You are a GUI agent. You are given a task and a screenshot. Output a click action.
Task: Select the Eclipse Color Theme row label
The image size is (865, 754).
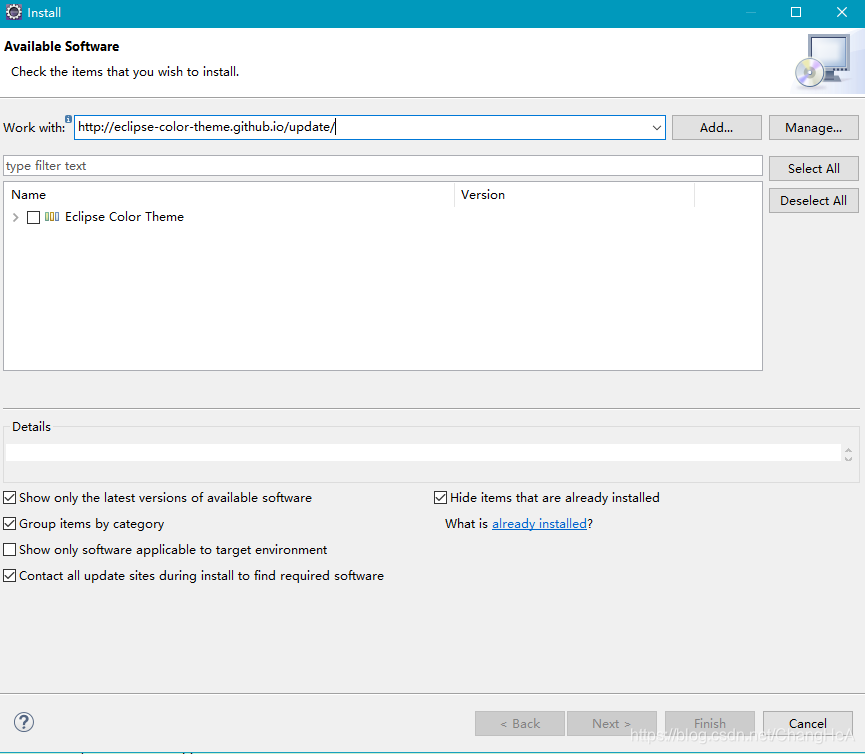point(124,217)
